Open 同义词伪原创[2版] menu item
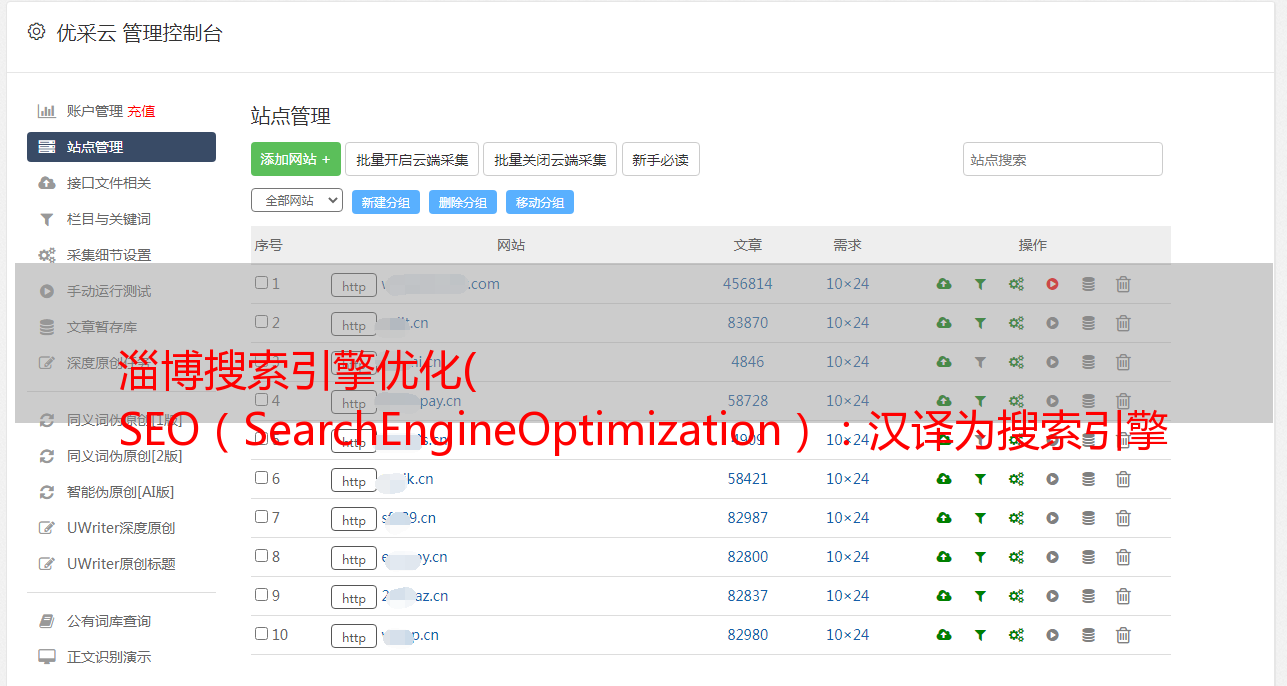This screenshot has width=1287, height=686. pos(124,456)
